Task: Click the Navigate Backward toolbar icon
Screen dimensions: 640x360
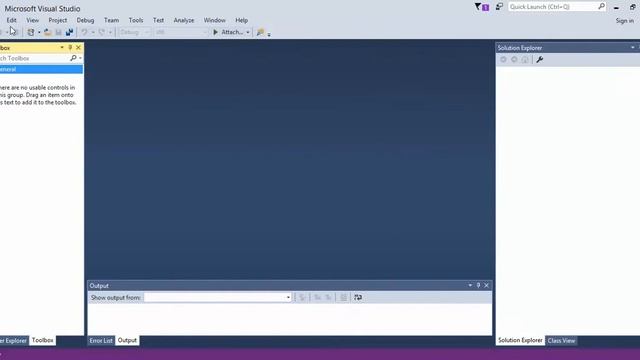Action: pyautogui.click(x=1, y=32)
